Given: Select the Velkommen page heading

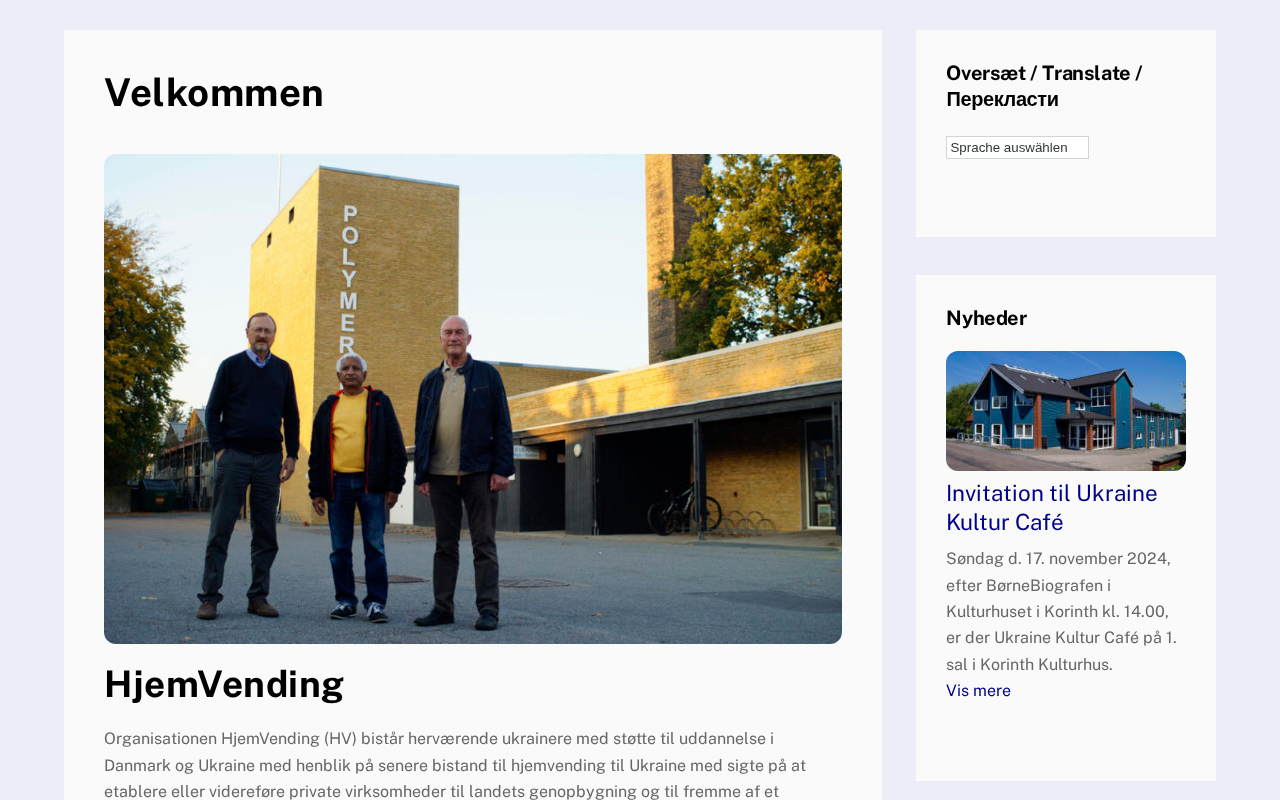Looking at the screenshot, I should pyautogui.click(x=214, y=92).
